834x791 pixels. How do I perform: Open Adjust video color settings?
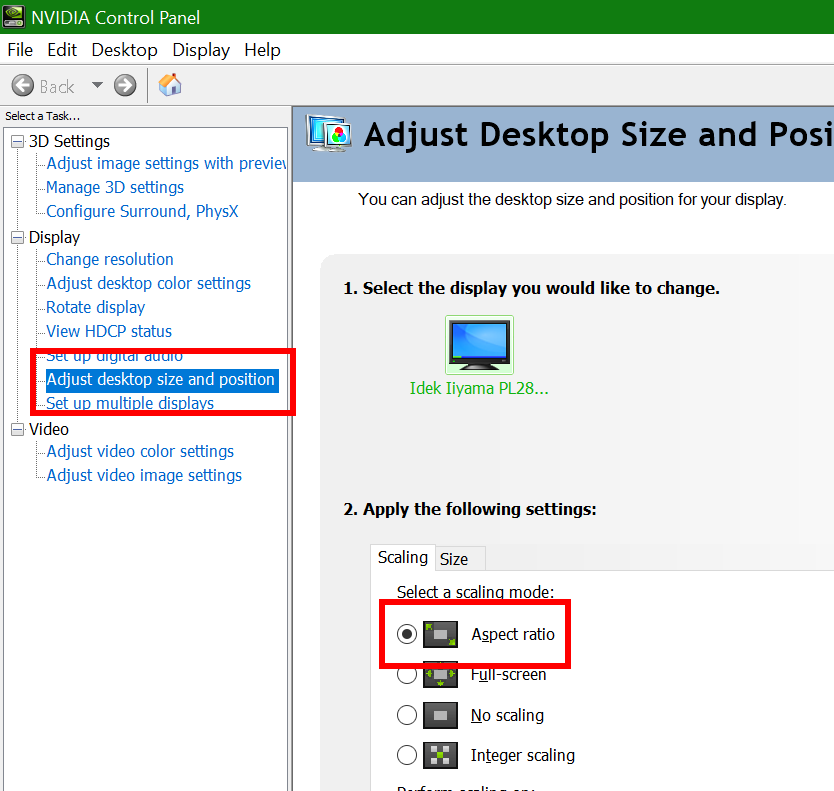[140, 451]
